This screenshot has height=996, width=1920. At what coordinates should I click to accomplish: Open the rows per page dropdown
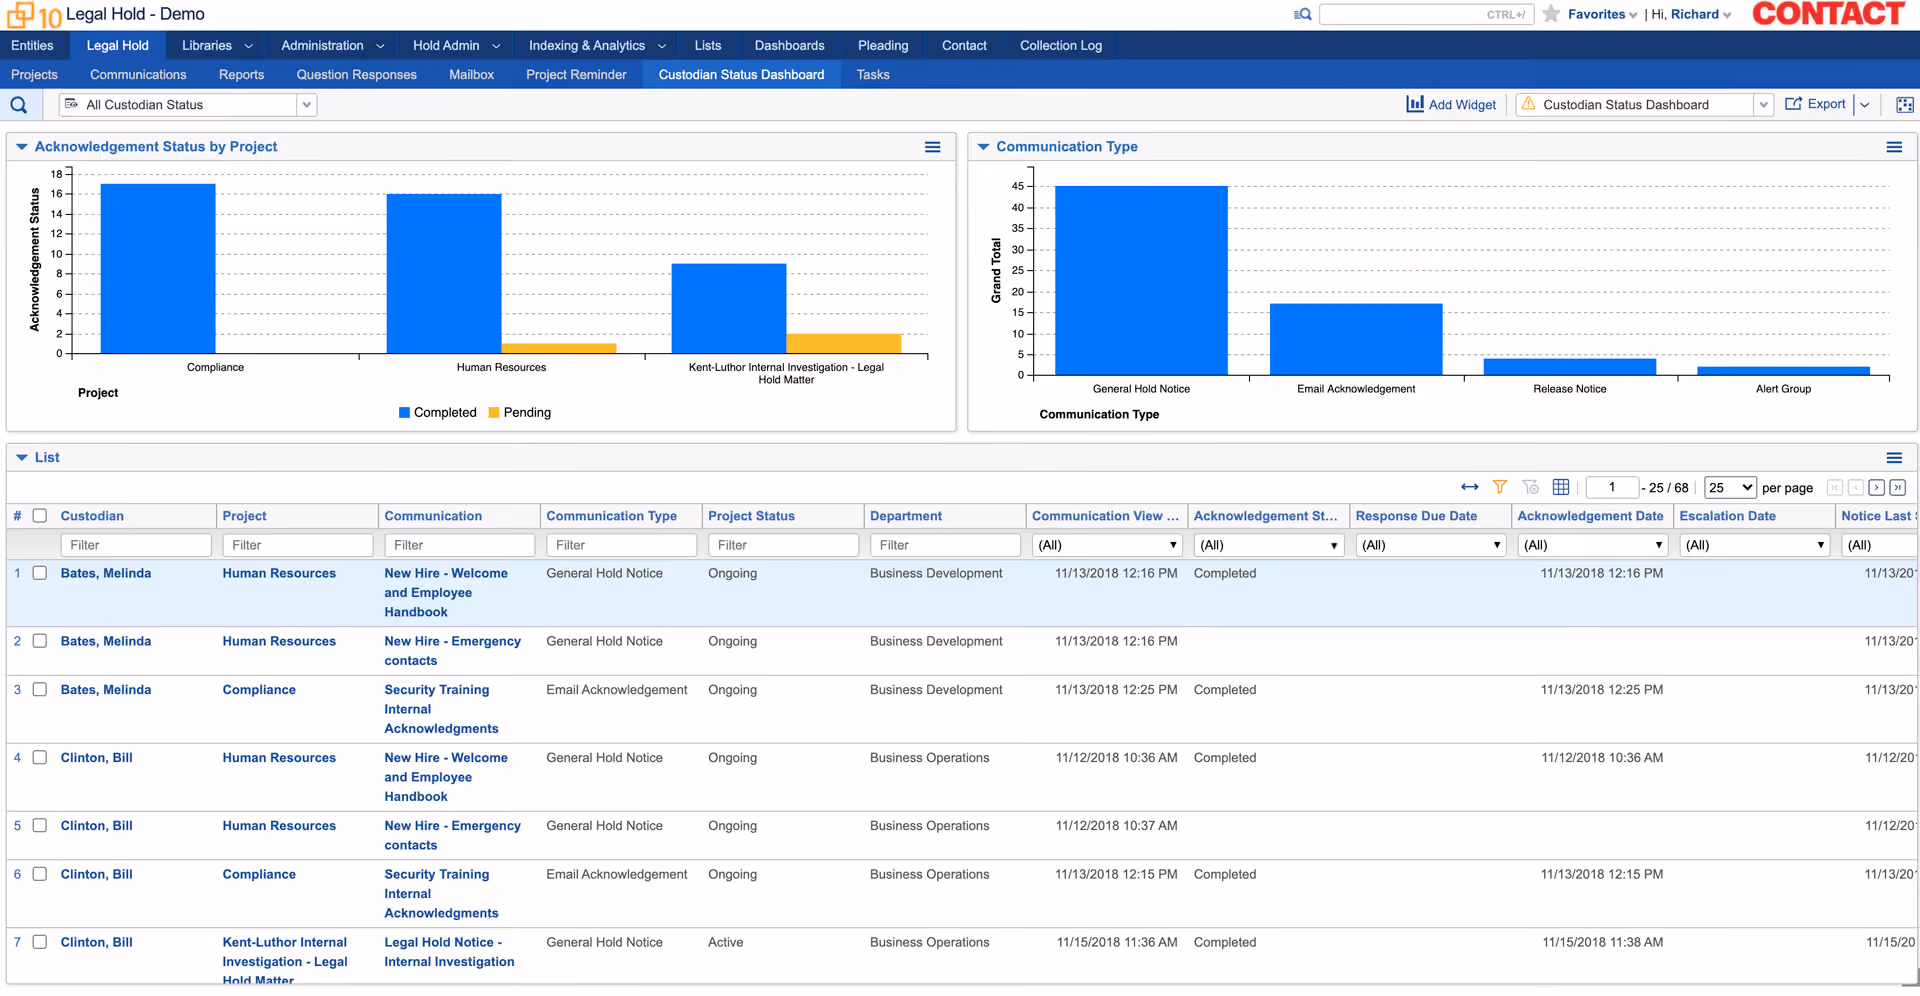1730,488
